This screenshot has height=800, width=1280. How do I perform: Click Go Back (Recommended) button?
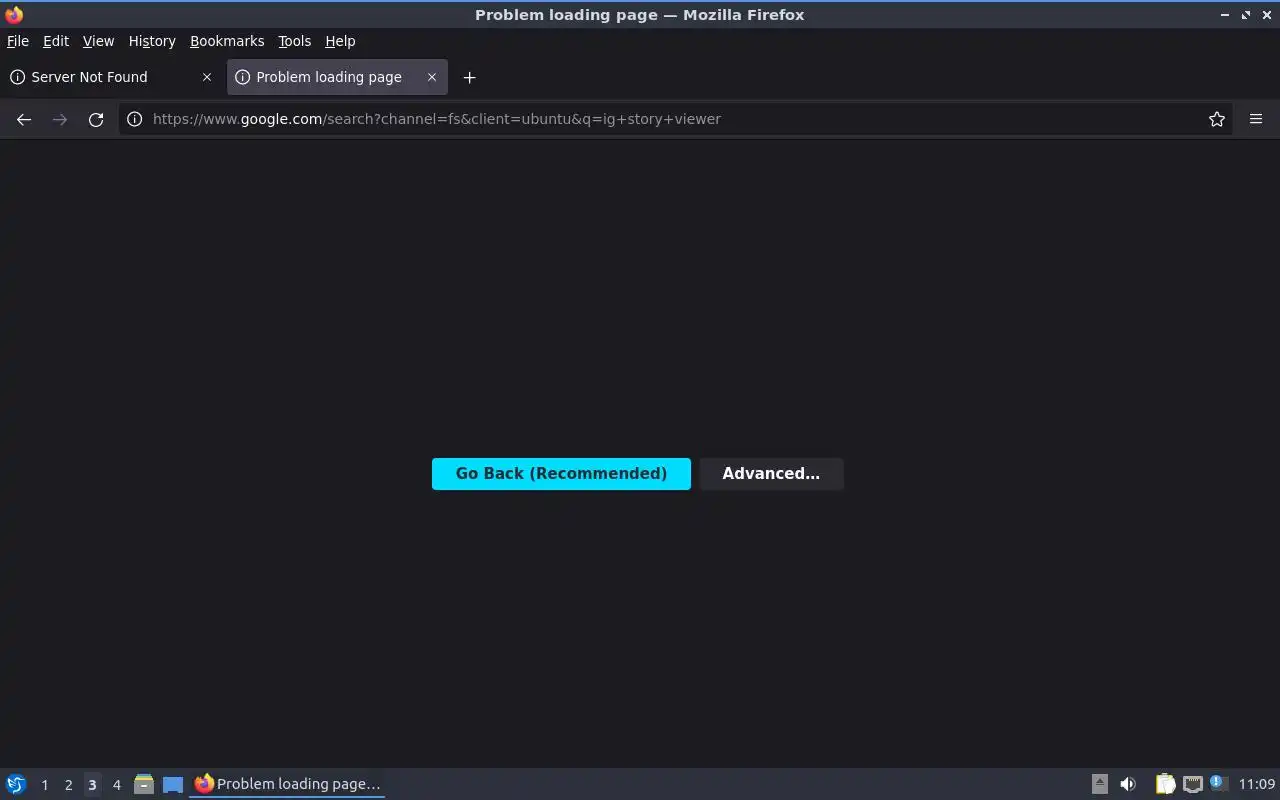point(561,474)
